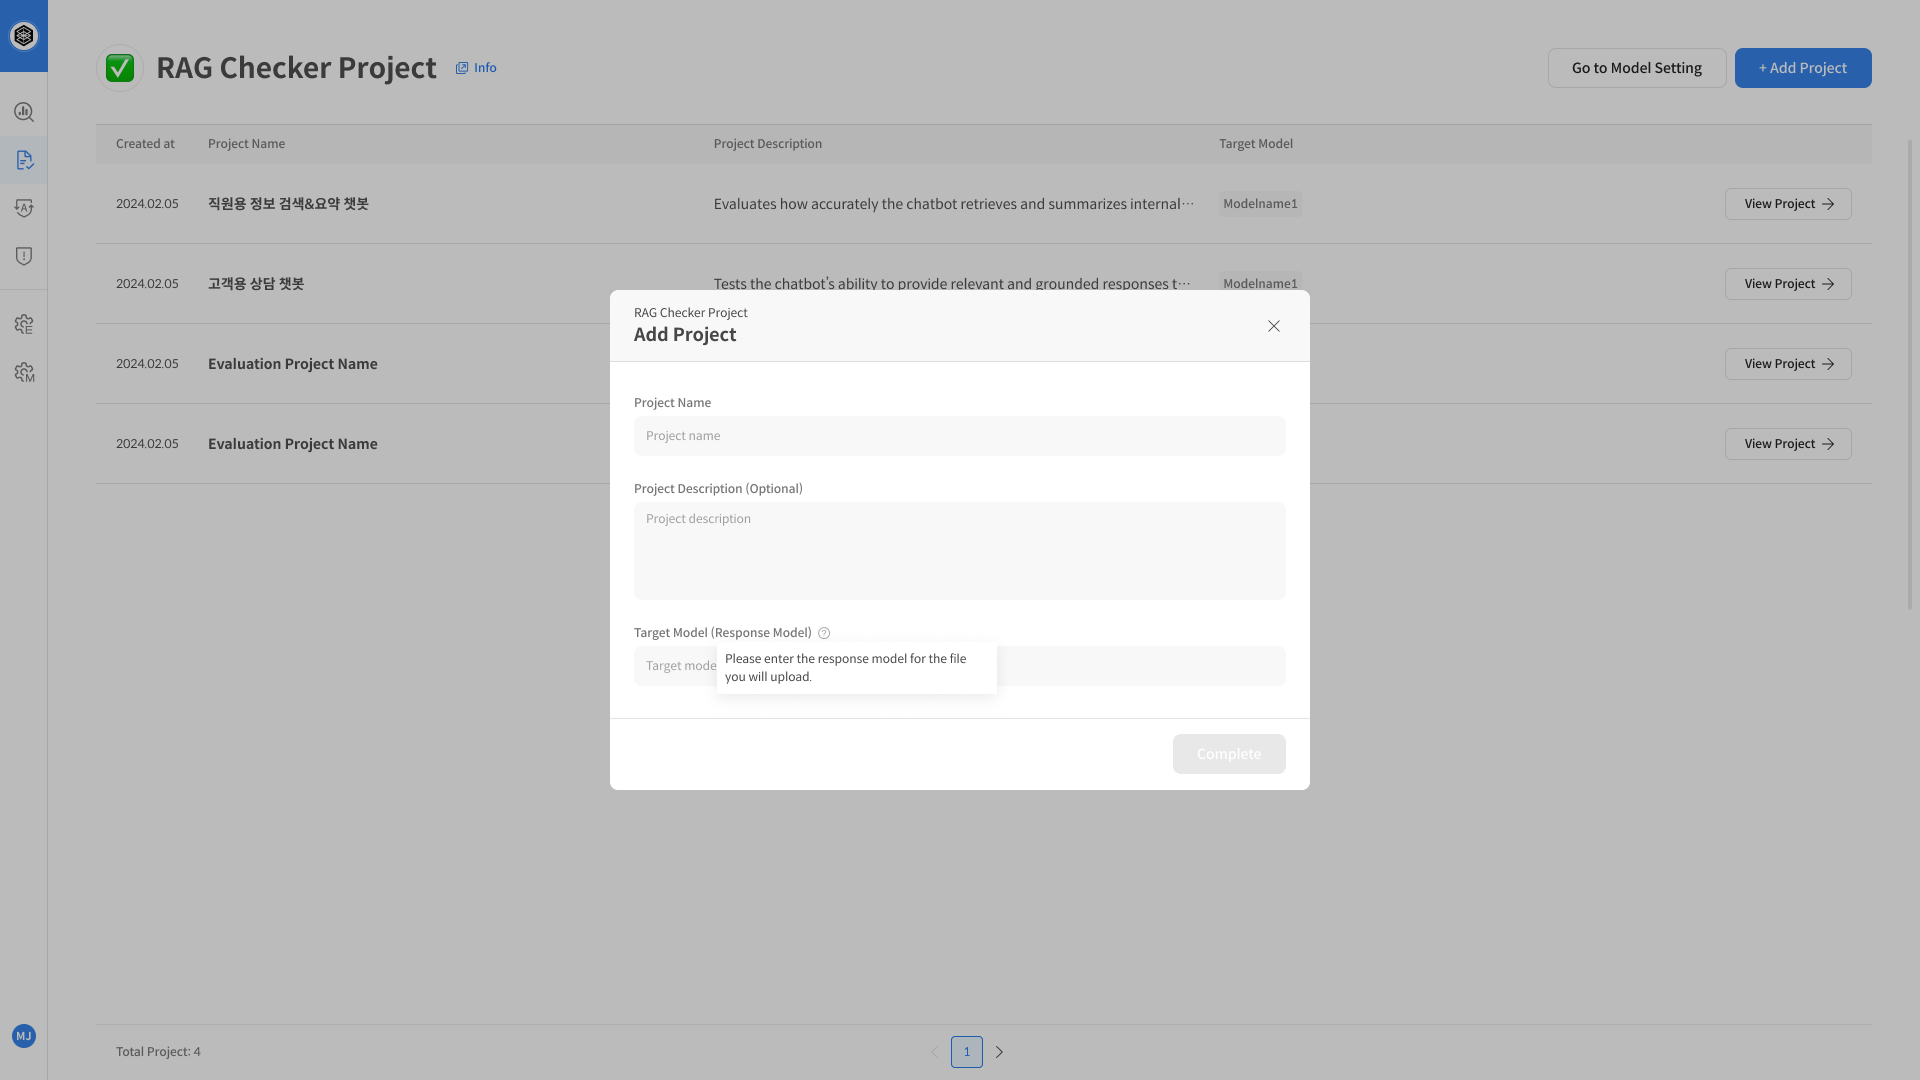This screenshot has height=1080, width=1920.
Task: View Project for 직원용 정보 검색&요약 챗봇
Action: click(x=1788, y=204)
